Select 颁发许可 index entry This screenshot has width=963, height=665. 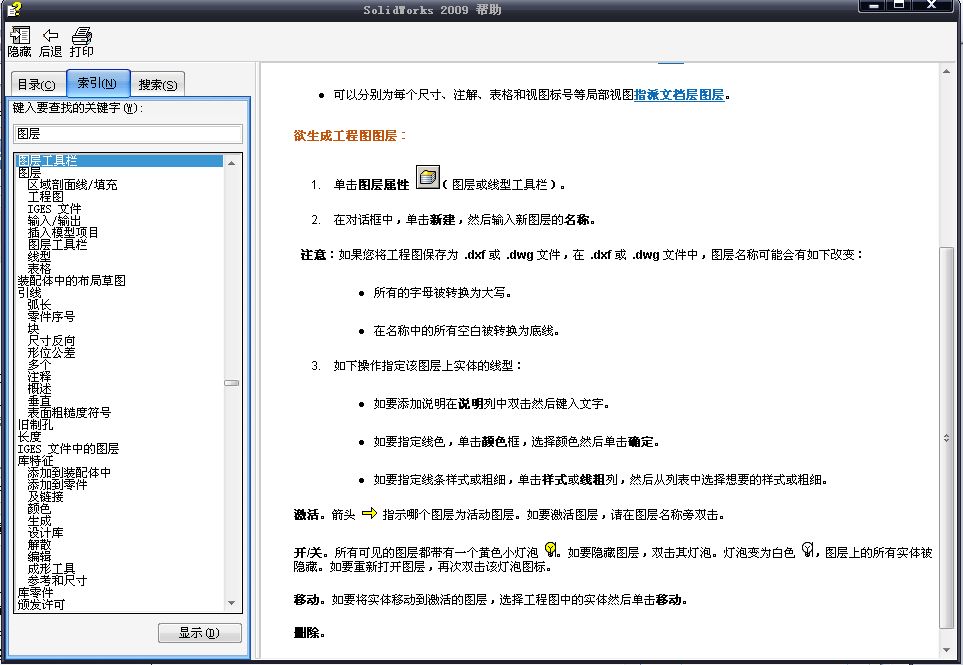click(41, 604)
